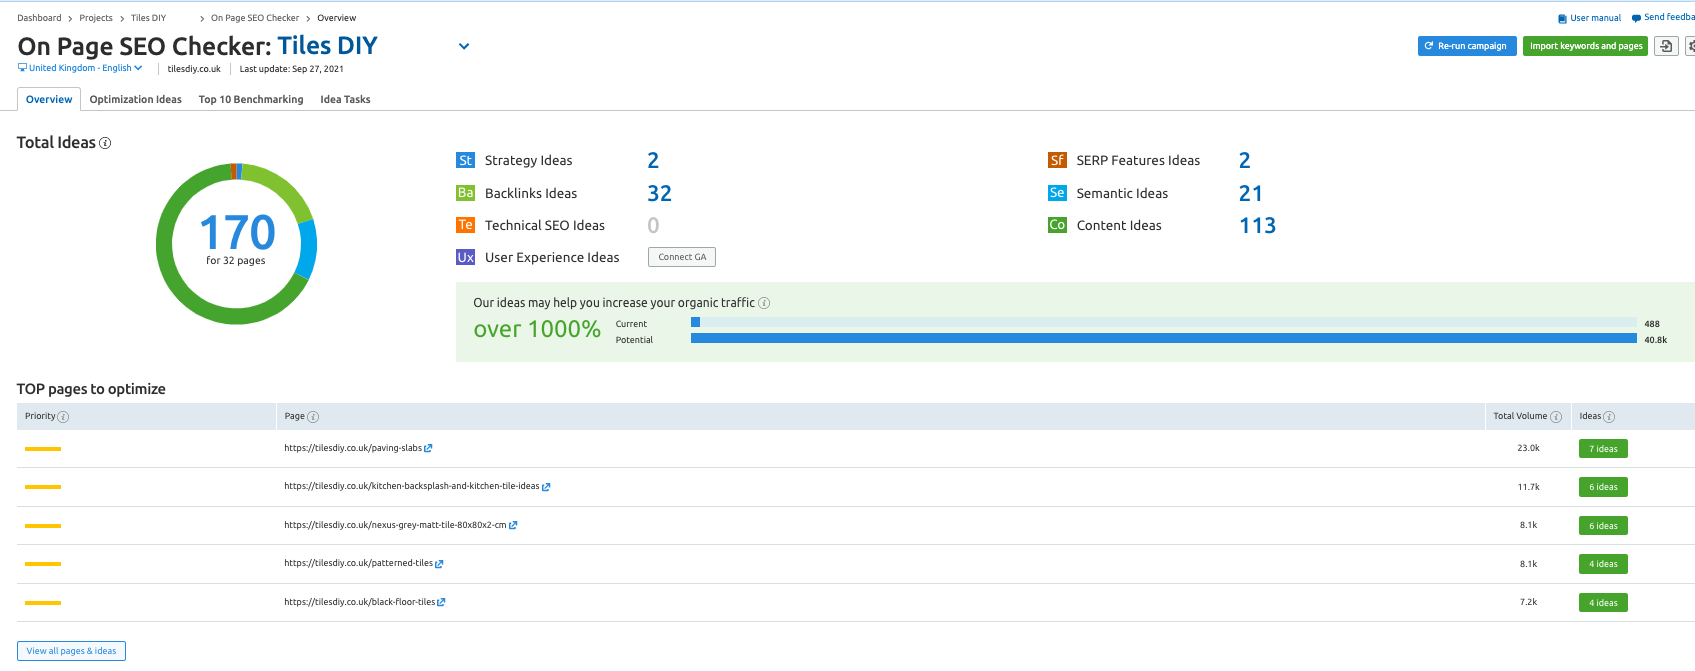Click the info icon beside Total Ideas
Image resolution: width=1695 pixels, height=671 pixels.
click(105, 143)
